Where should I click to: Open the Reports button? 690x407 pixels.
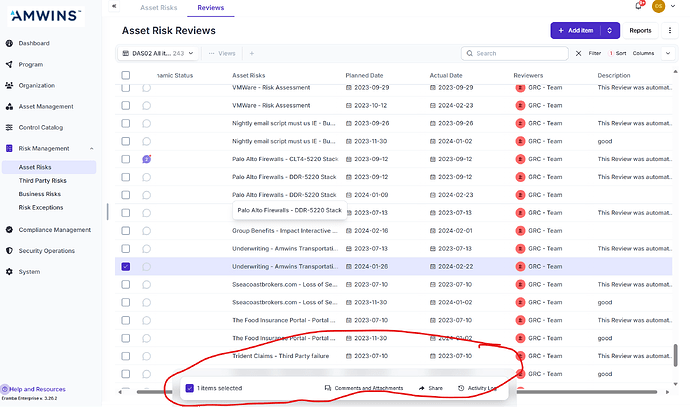click(x=640, y=30)
